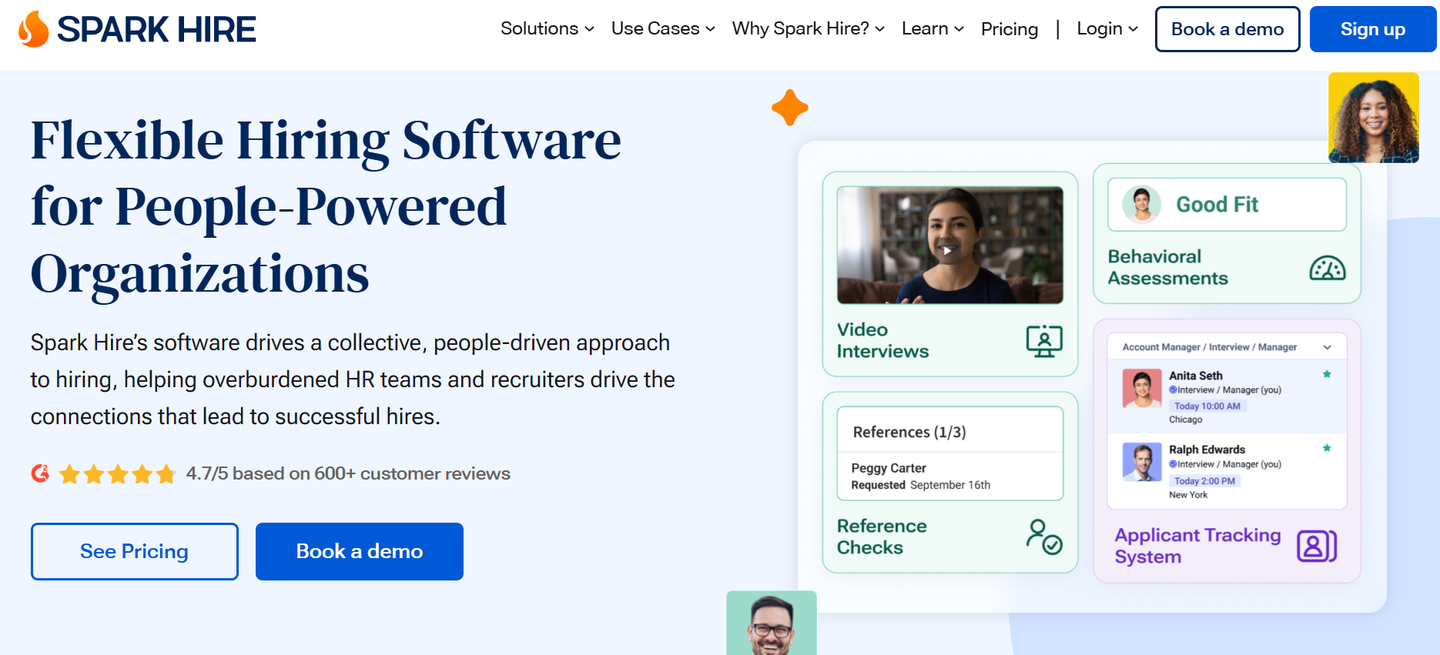Viewport: 1440px width, 655px height.
Task: Click the bearded man with glasses photo
Action: point(771,623)
